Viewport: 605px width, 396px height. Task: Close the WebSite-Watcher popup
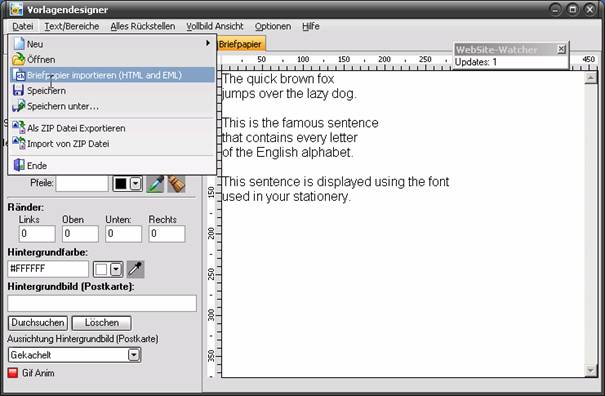click(x=561, y=49)
